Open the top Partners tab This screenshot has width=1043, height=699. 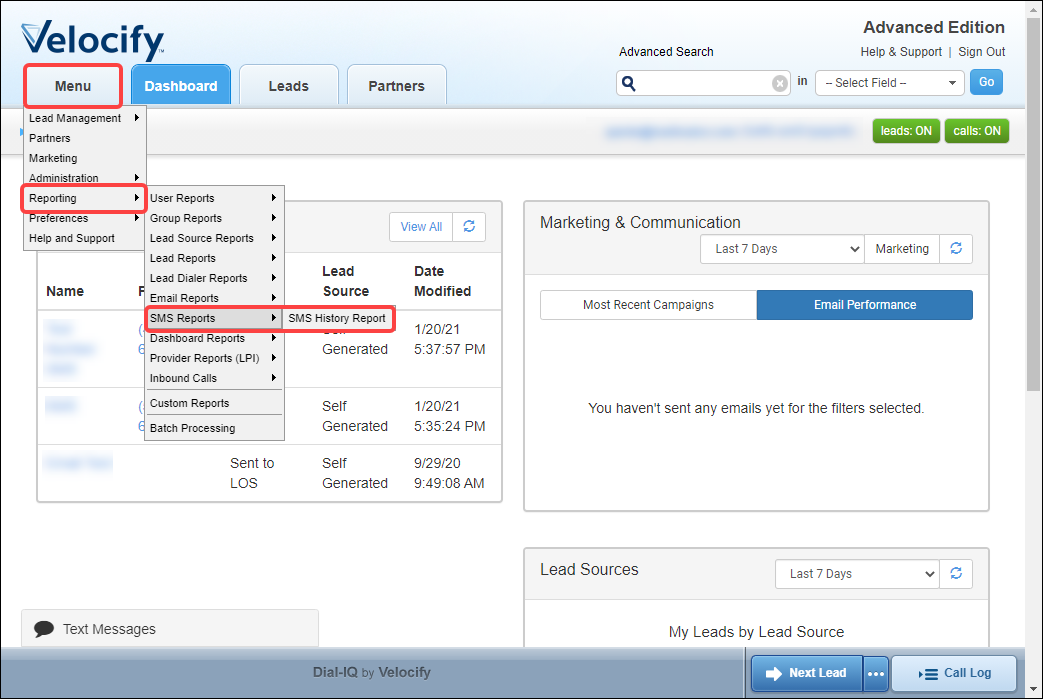tap(396, 86)
